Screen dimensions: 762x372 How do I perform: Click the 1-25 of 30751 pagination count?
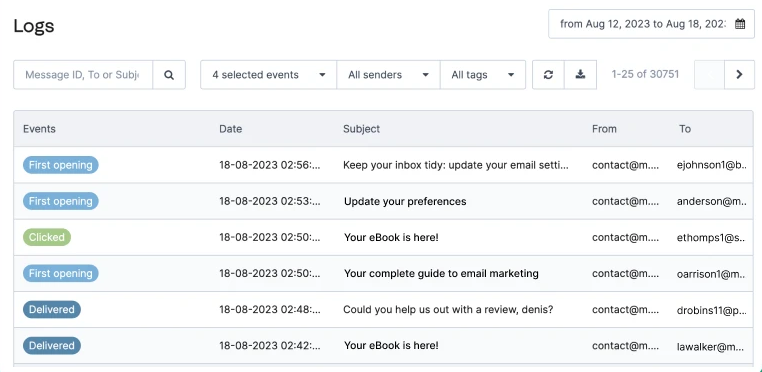click(645, 74)
